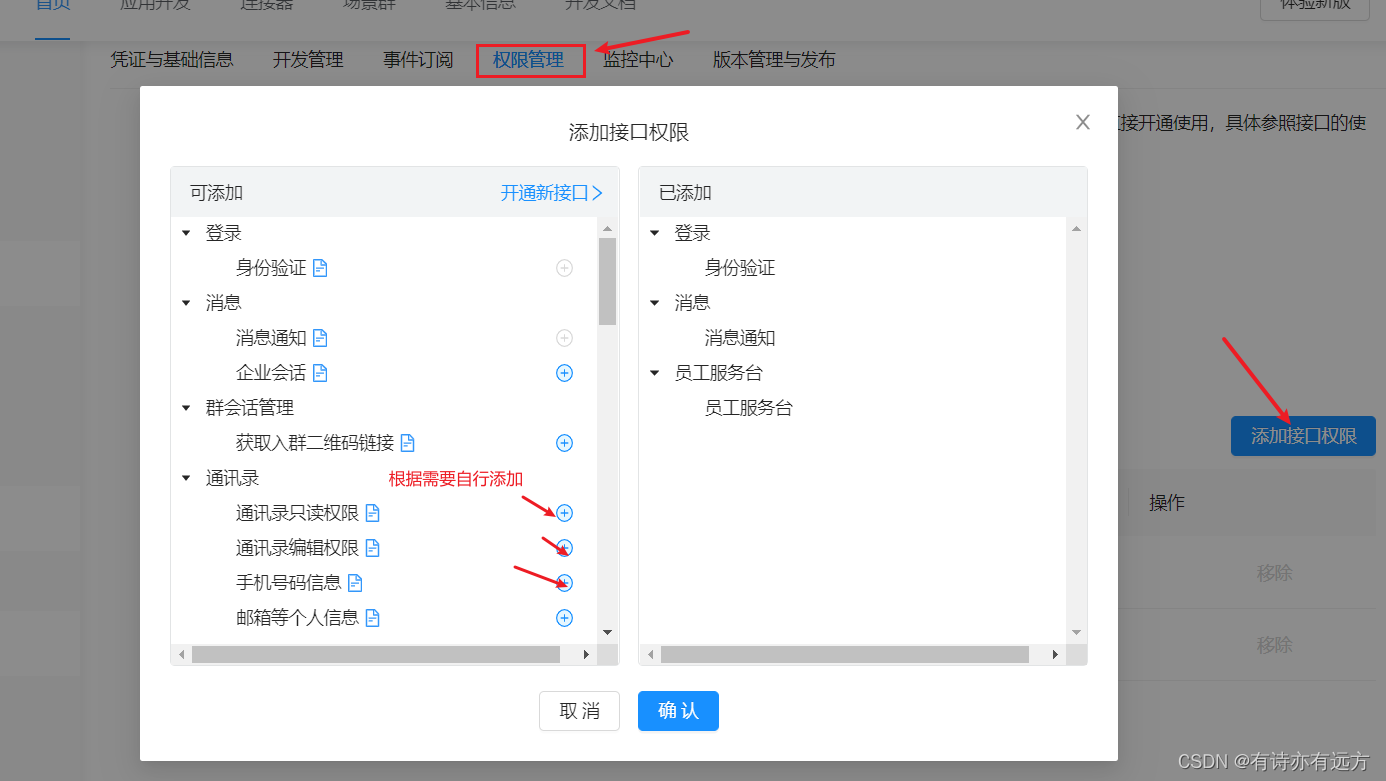Add 通讯录编辑权限 with its plus icon
The width and height of the screenshot is (1386, 781).
pyautogui.click(x=564, y=548)
